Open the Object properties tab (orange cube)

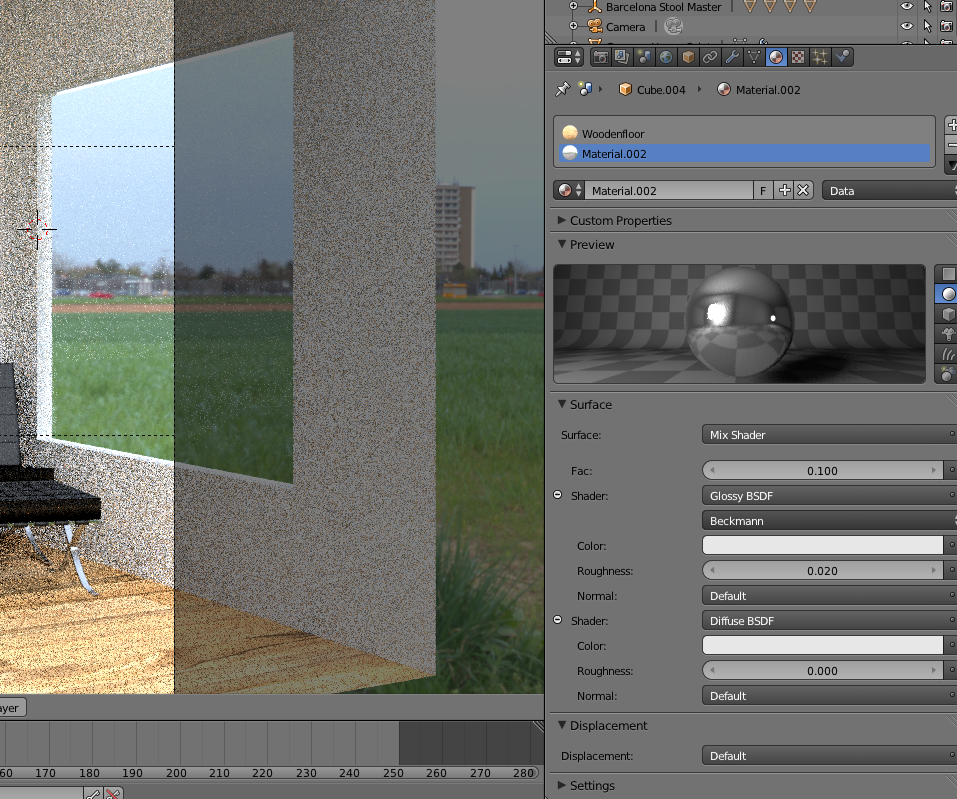(x=688, y=57)
